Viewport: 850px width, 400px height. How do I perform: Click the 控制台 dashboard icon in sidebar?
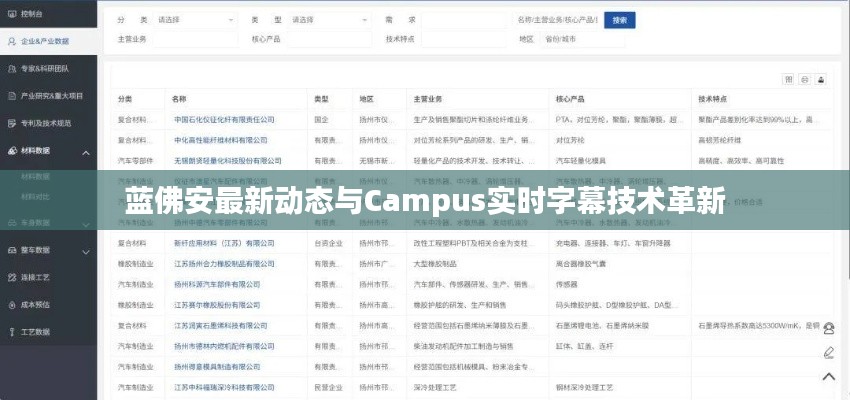tap(11, 15)
